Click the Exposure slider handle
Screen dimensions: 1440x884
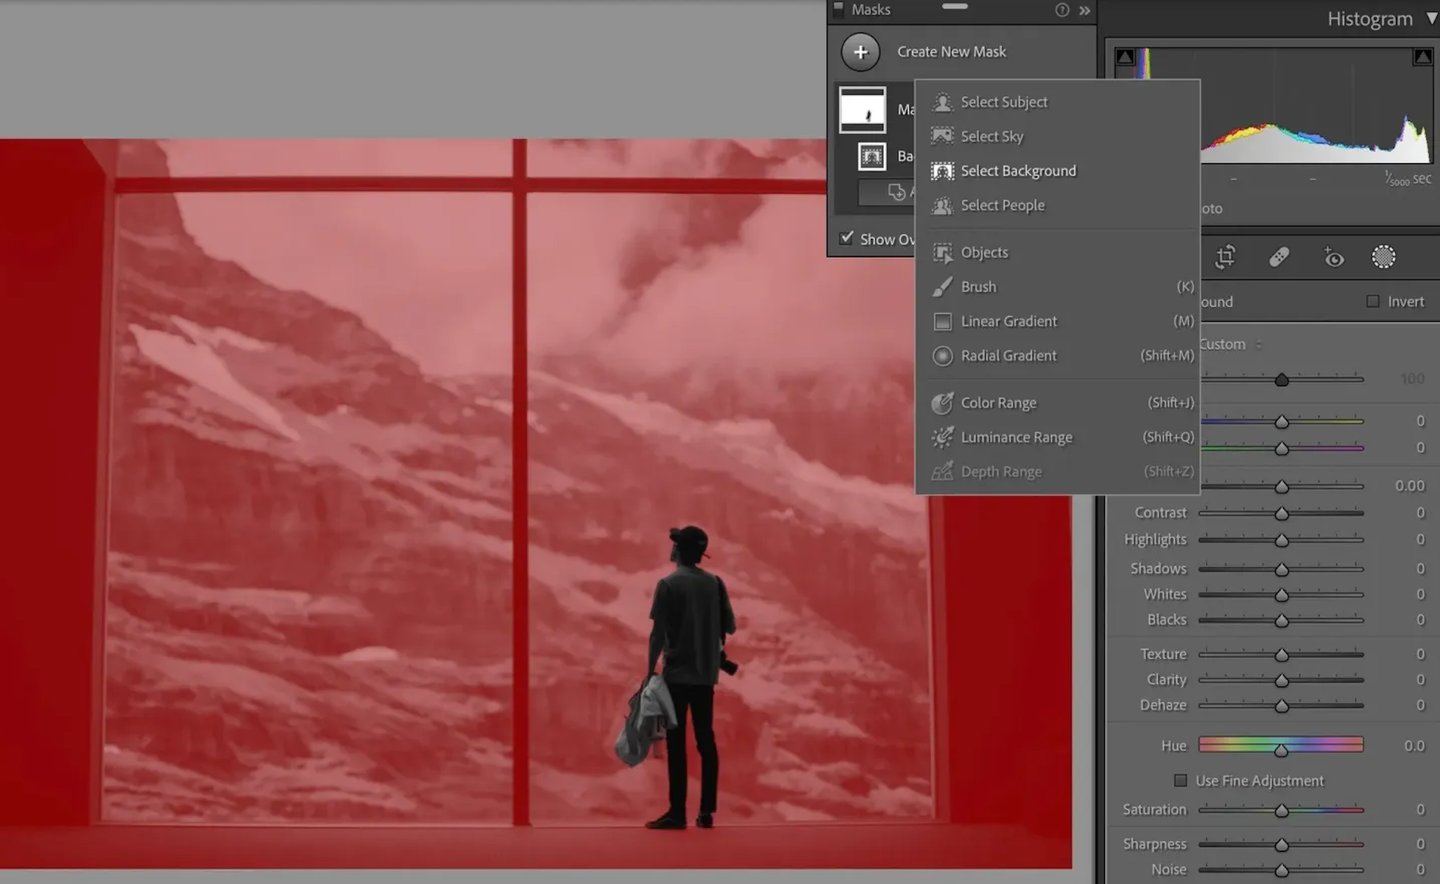point(1281,487)
